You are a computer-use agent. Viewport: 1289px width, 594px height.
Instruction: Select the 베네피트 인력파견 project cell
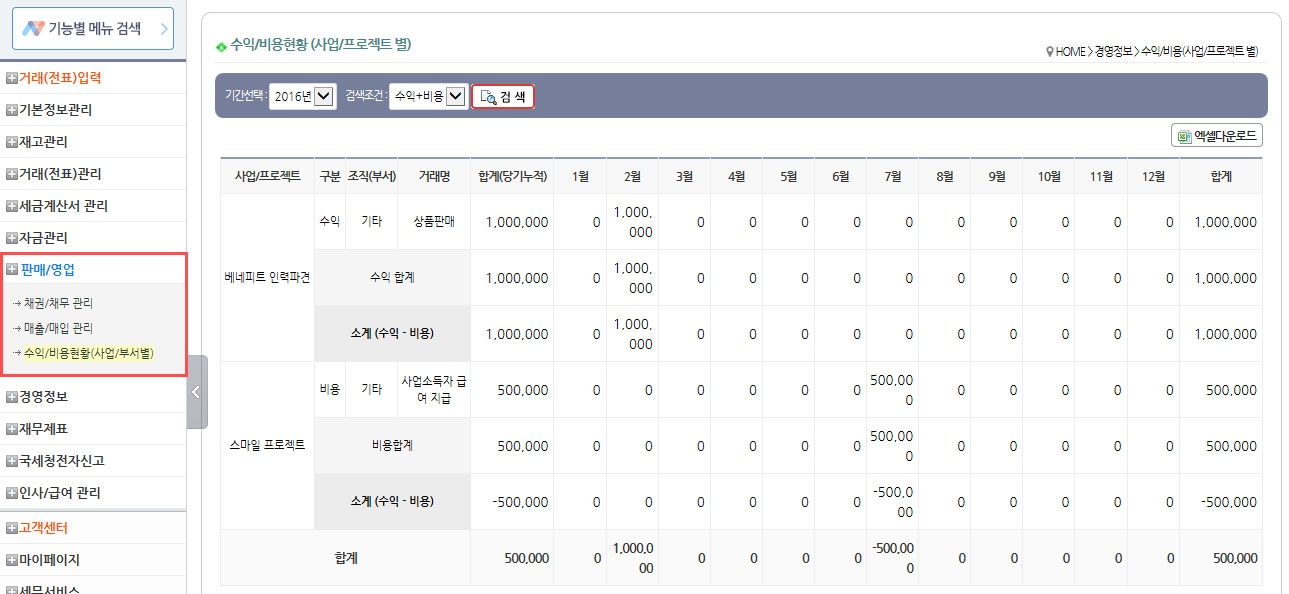click(268, 278)
